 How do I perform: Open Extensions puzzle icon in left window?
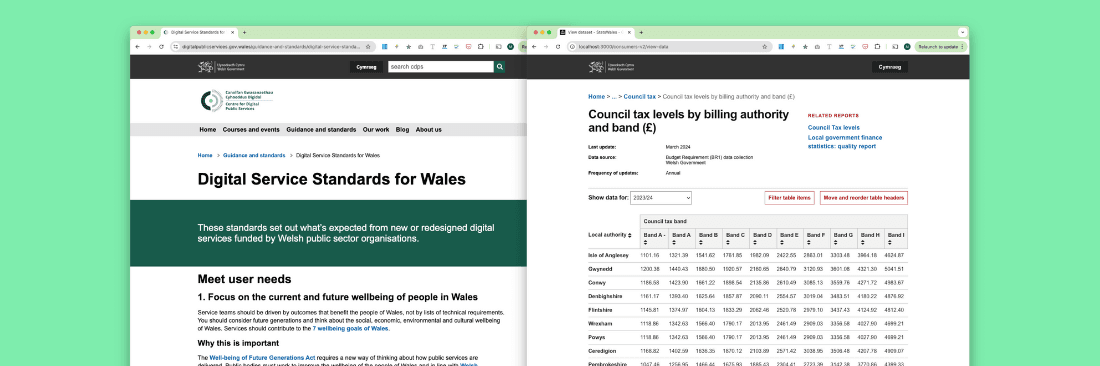481,46
